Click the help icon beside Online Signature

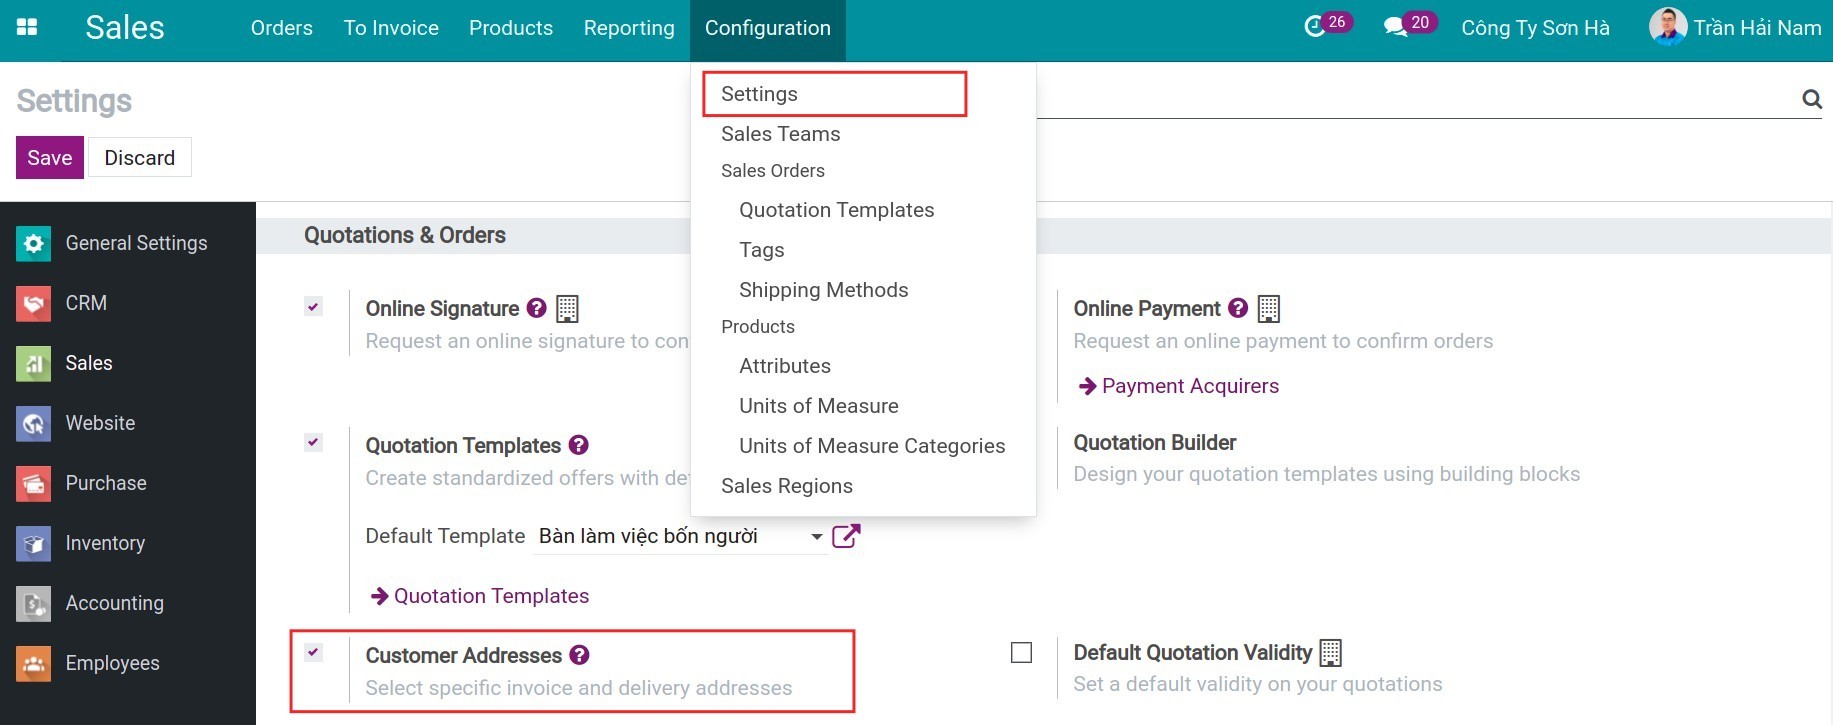[536, 308]
